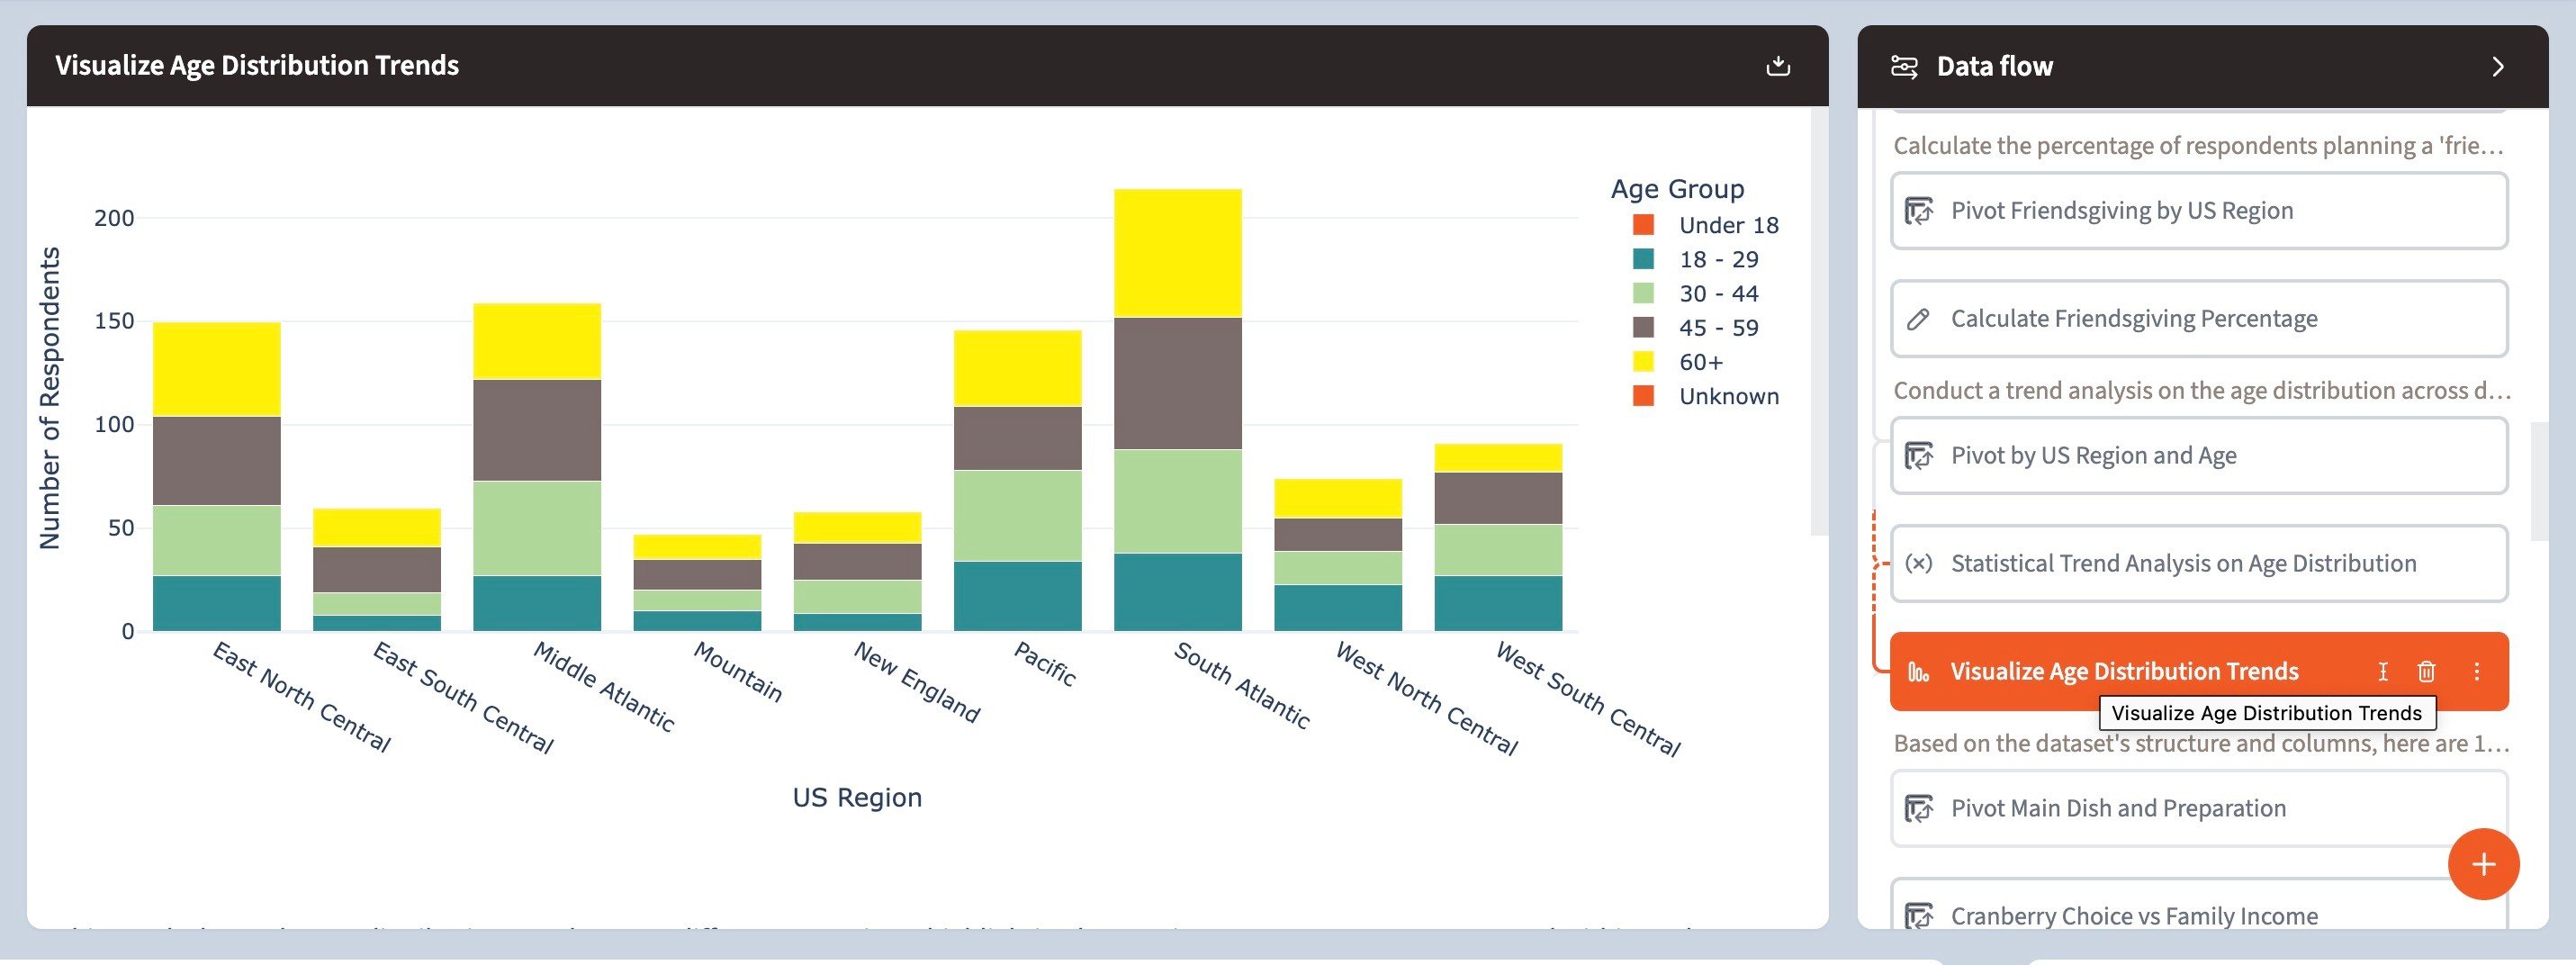Toggle 18 - 29 legend entry
Viewport: 2576px width, 965px height.
click(x=1695, y=260)
